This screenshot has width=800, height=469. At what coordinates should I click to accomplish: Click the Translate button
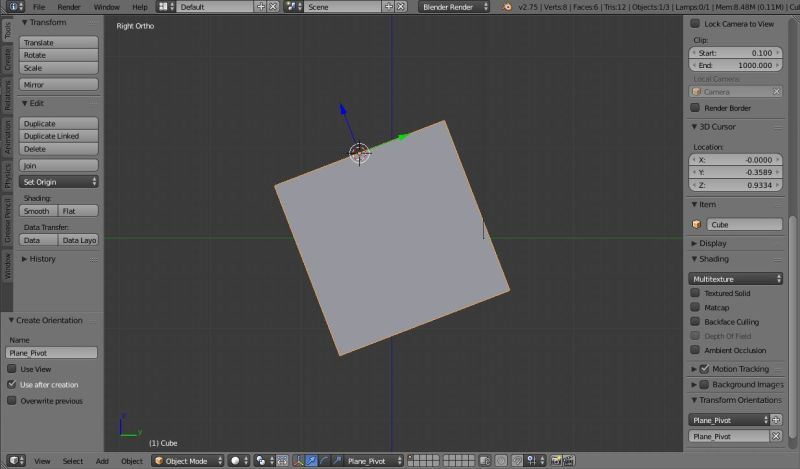pos(59,42)
